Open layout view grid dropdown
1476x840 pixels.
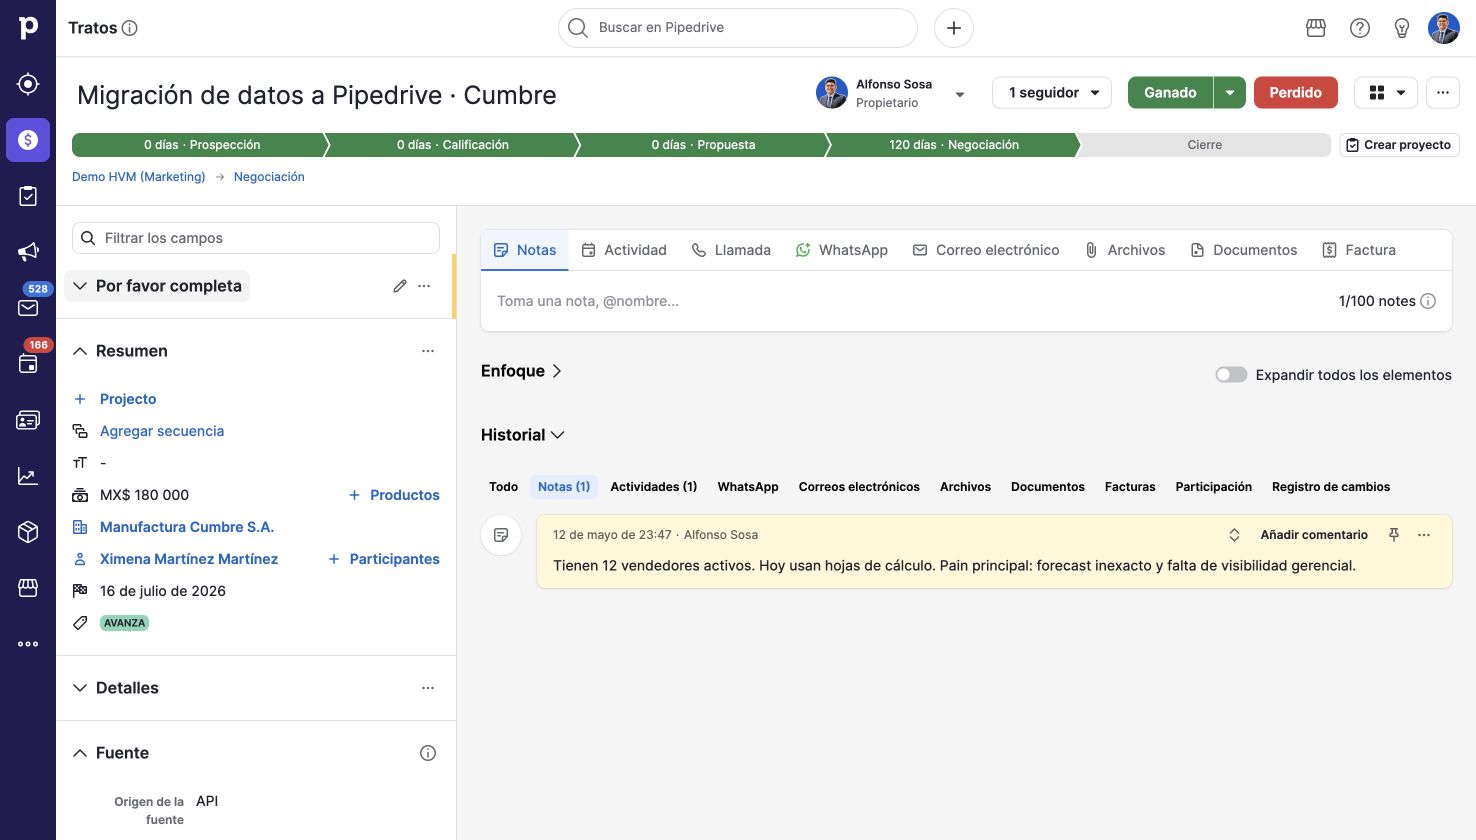1386,92
